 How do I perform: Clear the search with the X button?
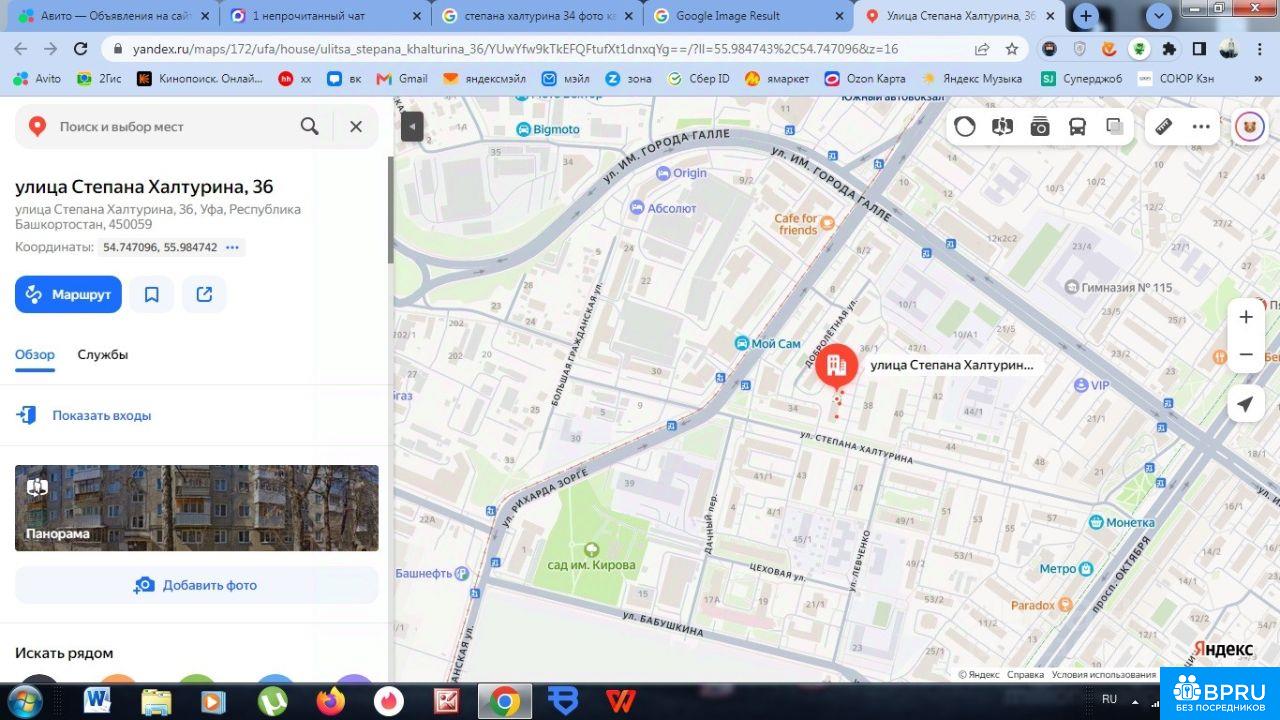coord(355,126)
